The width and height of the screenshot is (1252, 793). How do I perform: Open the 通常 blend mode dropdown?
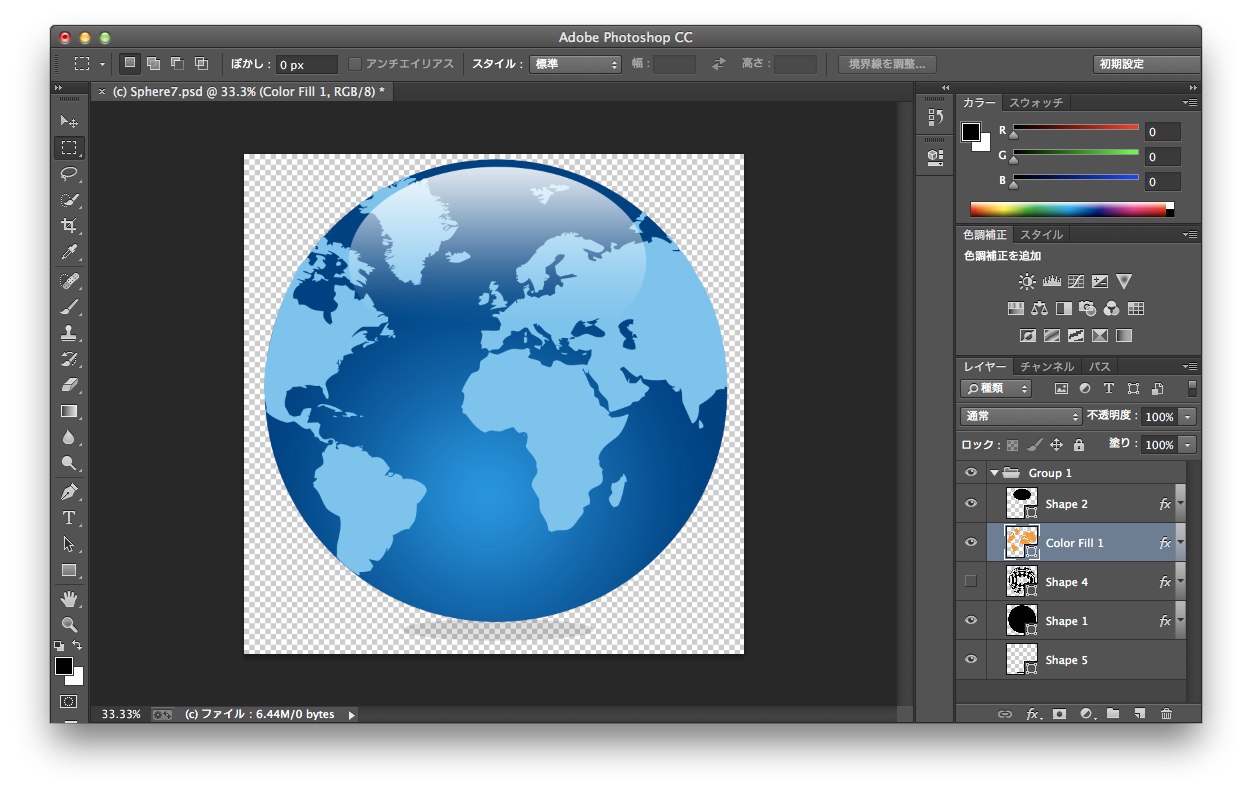(x=1021, y=417)
